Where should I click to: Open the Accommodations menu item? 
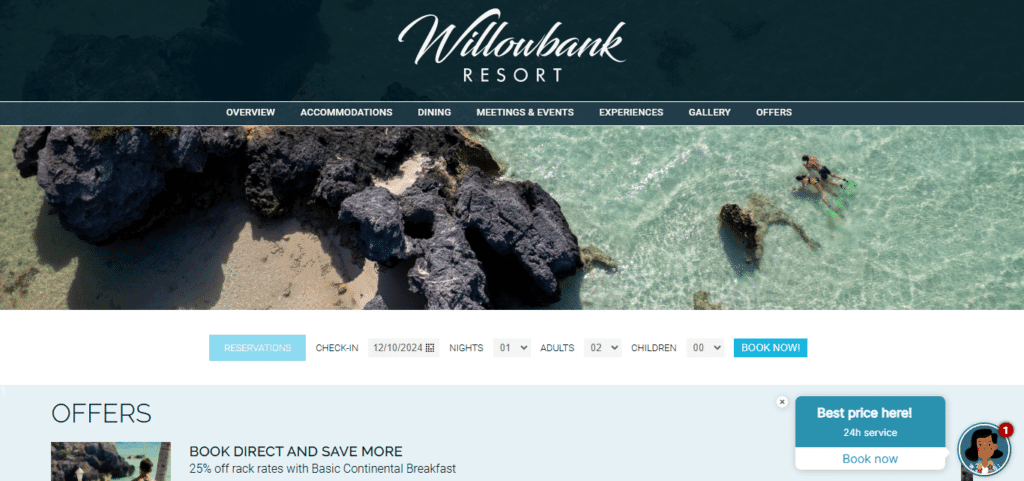point(346,112)
